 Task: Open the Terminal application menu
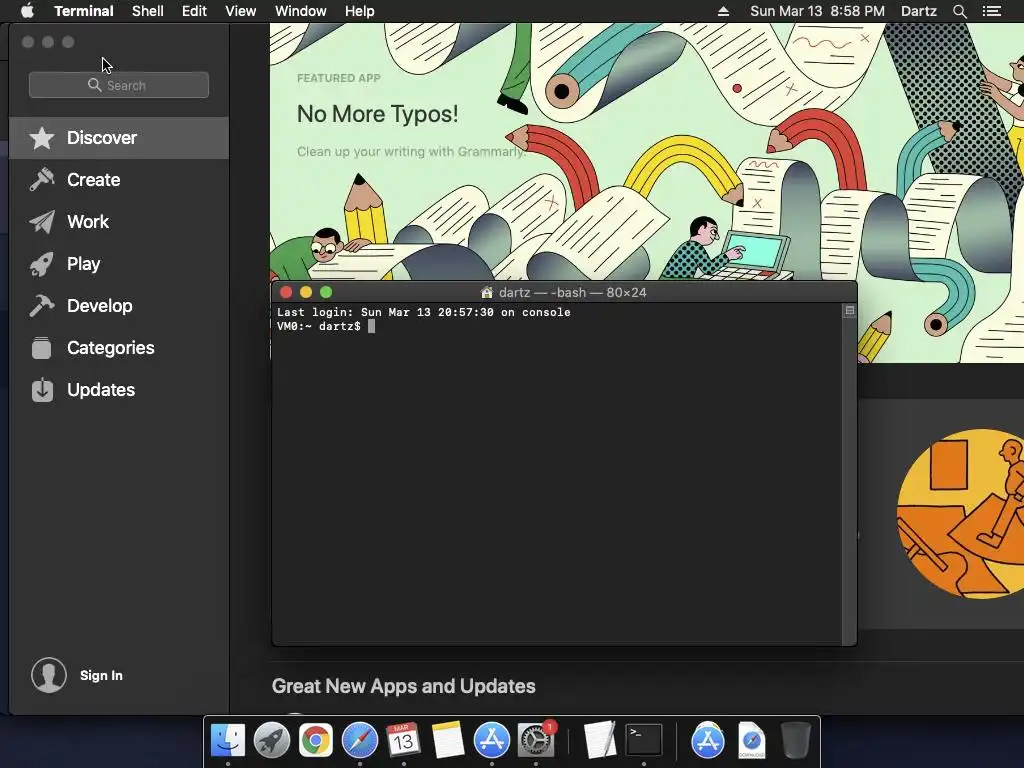click(x=84, y=11)
